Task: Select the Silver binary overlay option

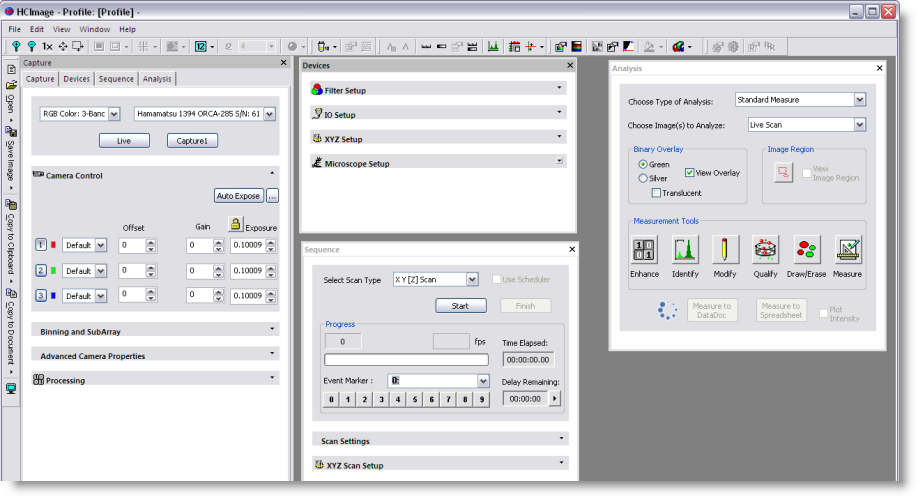Action: tap(643, 178)
